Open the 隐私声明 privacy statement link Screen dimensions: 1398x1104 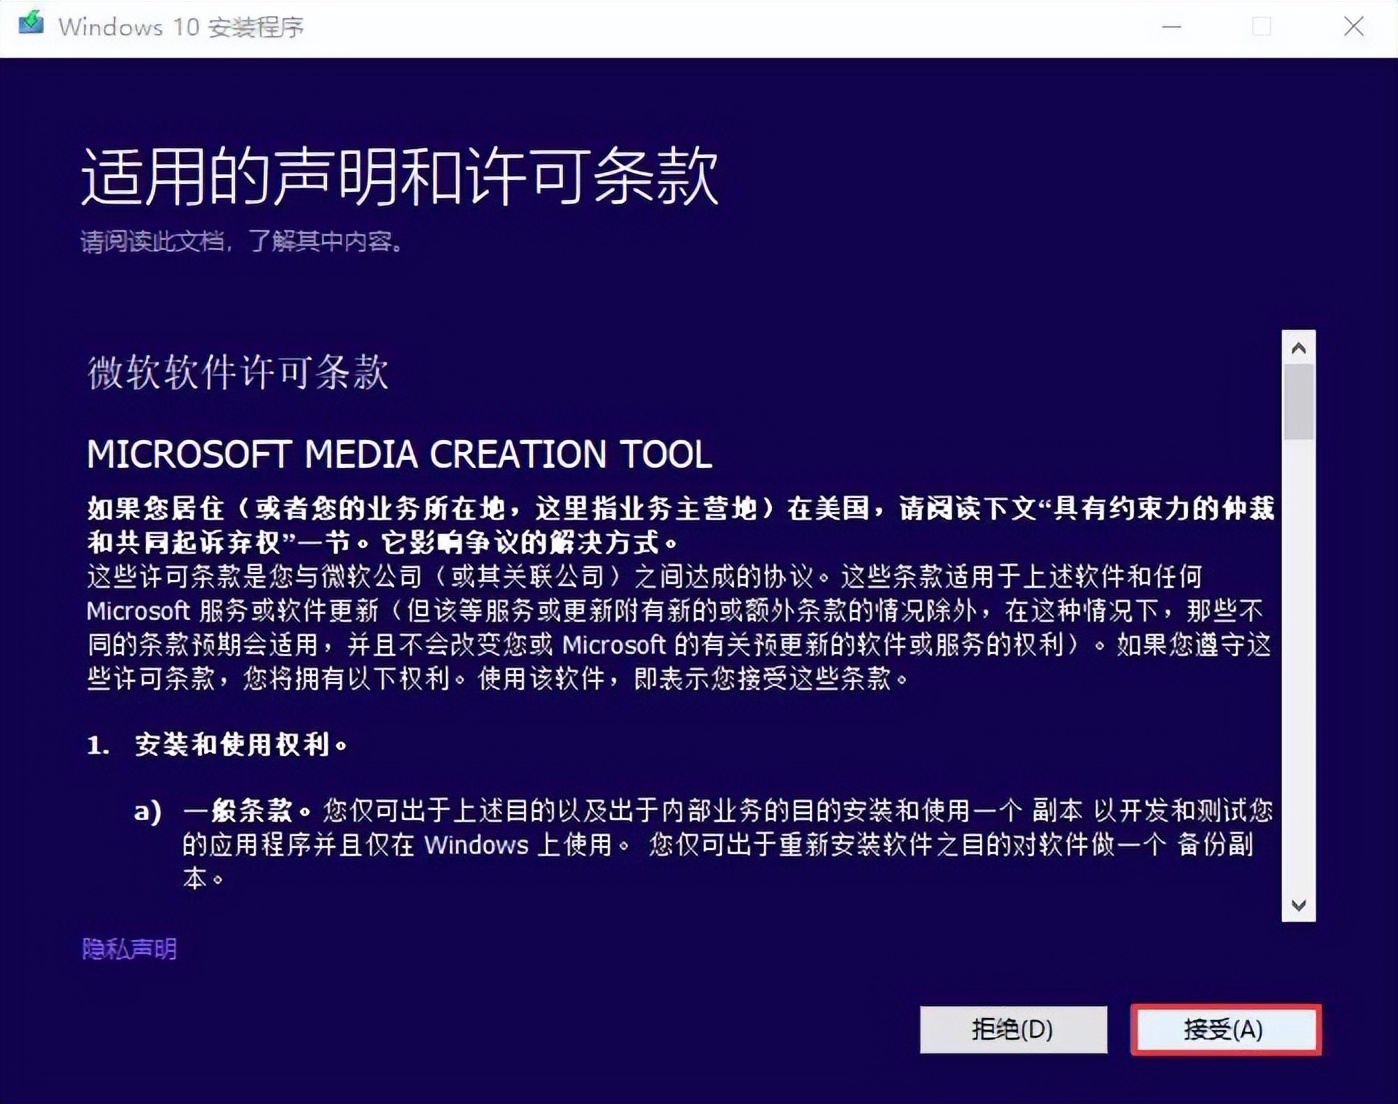[x=128, y=949]
